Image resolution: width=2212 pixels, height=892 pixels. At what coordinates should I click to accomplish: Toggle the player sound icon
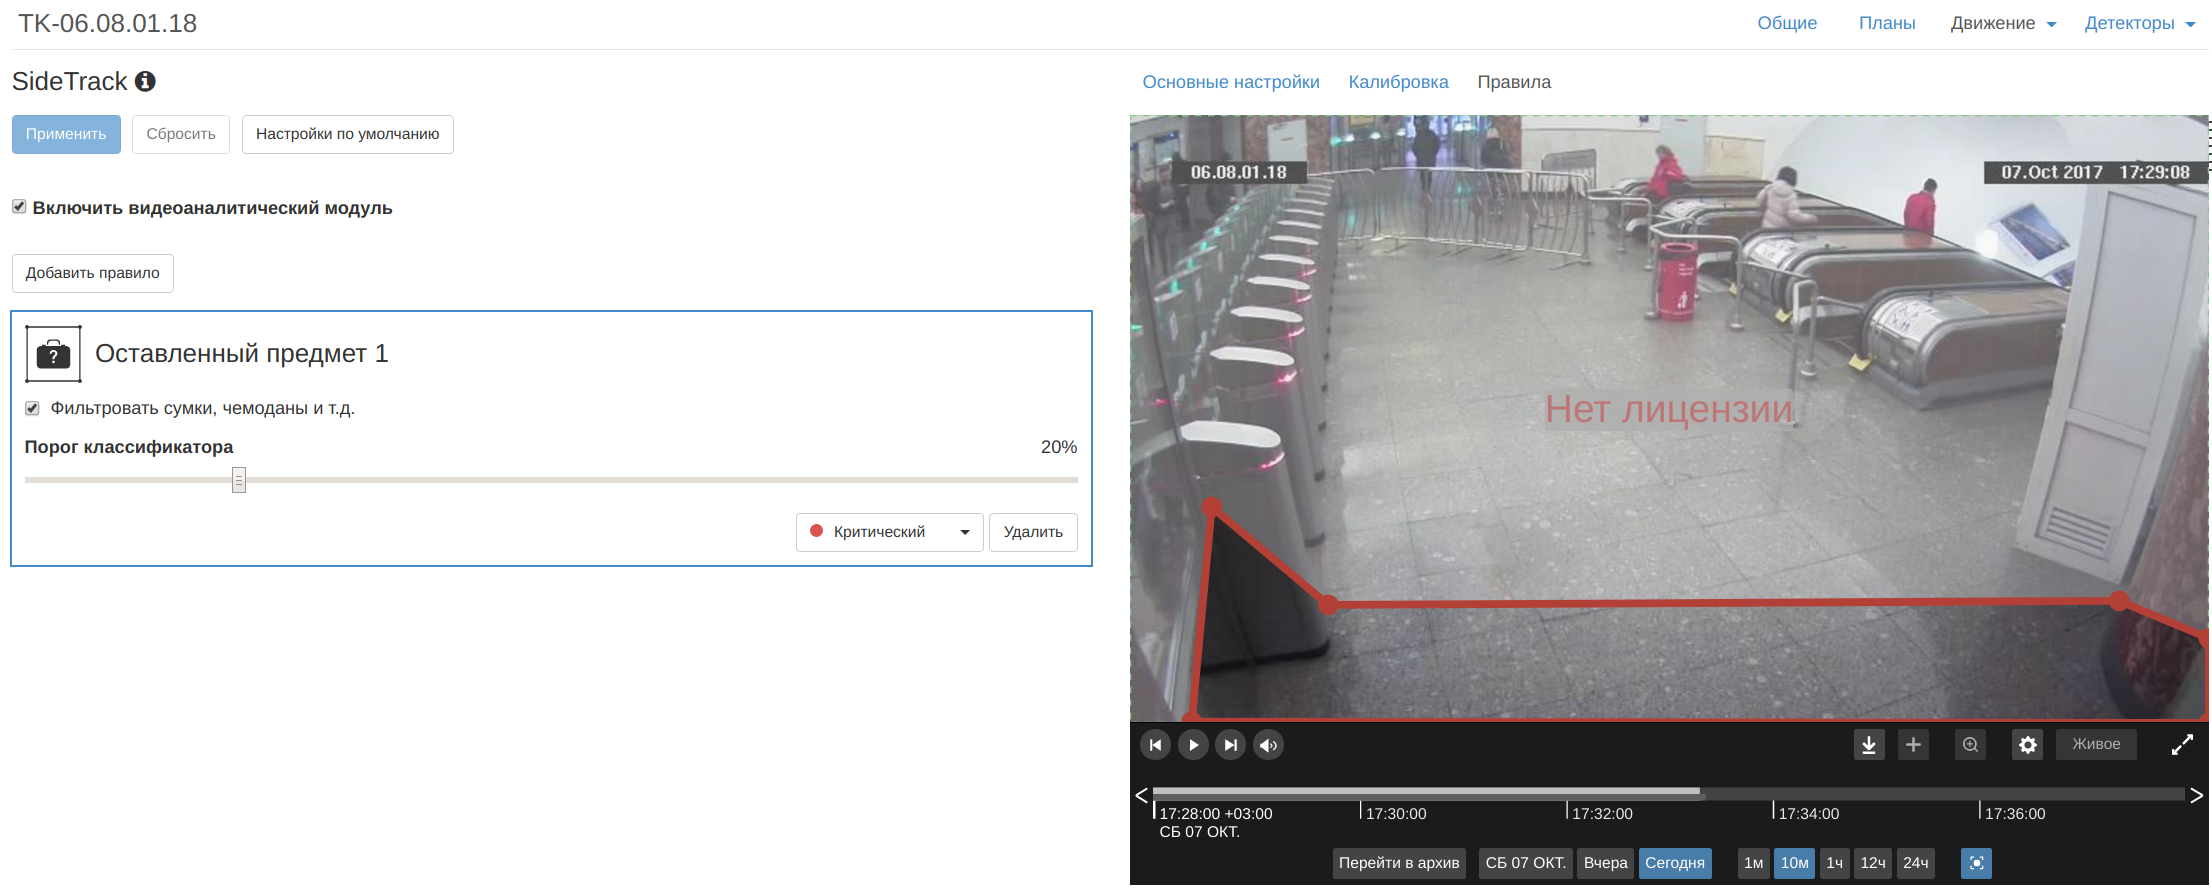[x=1268, y=745]
